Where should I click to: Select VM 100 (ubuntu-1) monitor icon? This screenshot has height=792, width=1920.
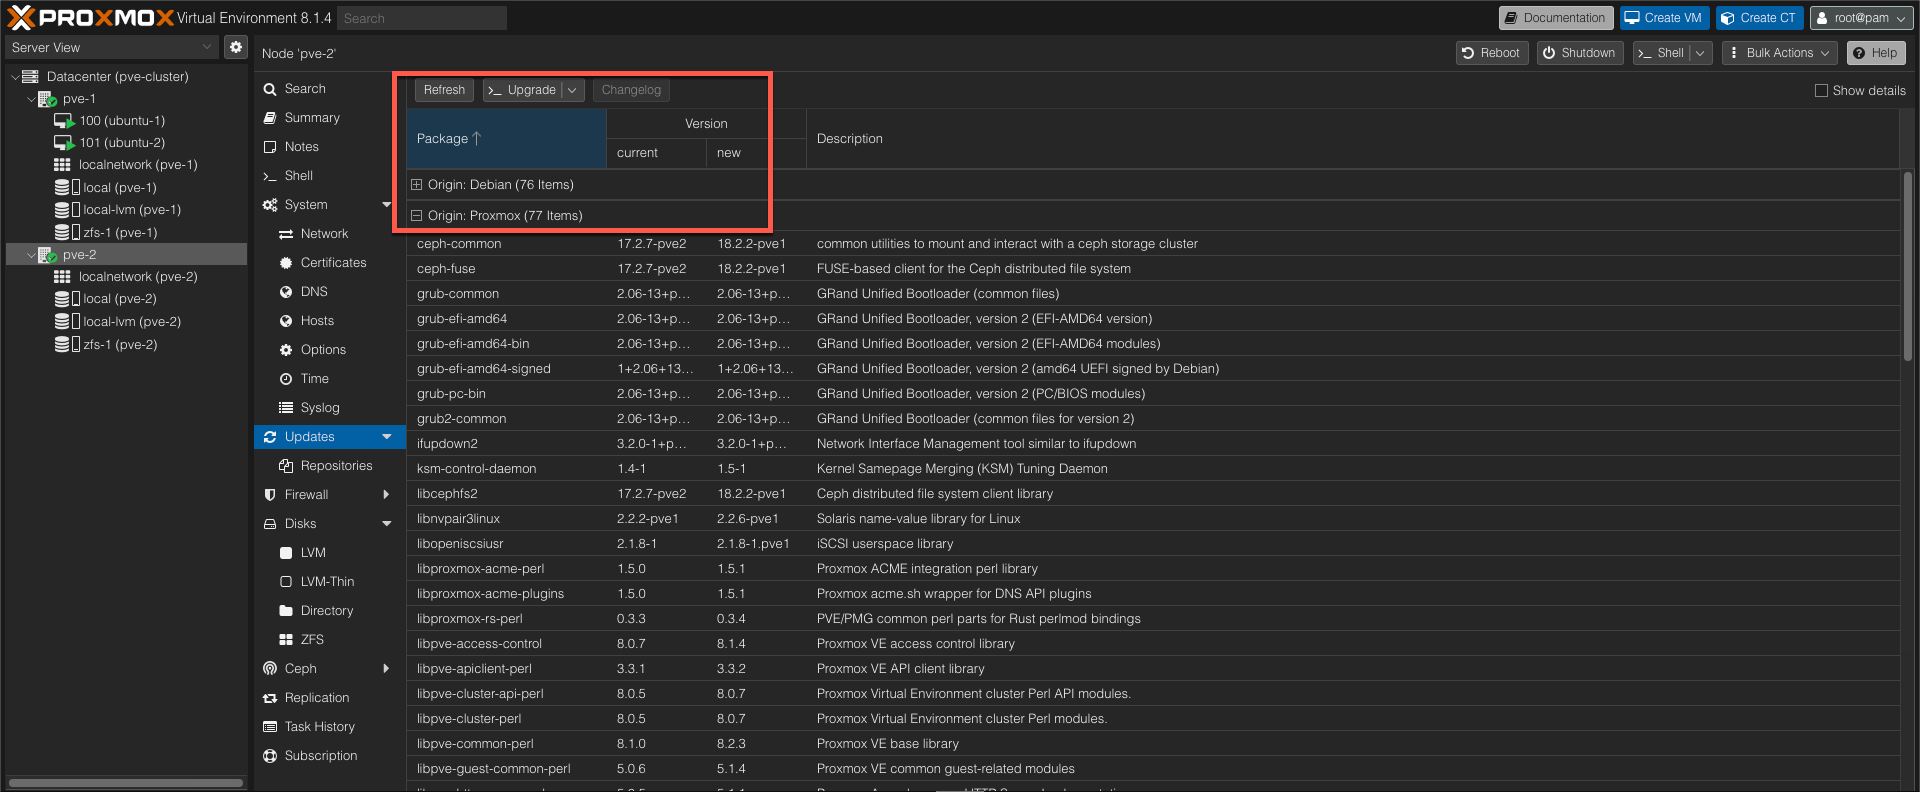click(64, 121)
